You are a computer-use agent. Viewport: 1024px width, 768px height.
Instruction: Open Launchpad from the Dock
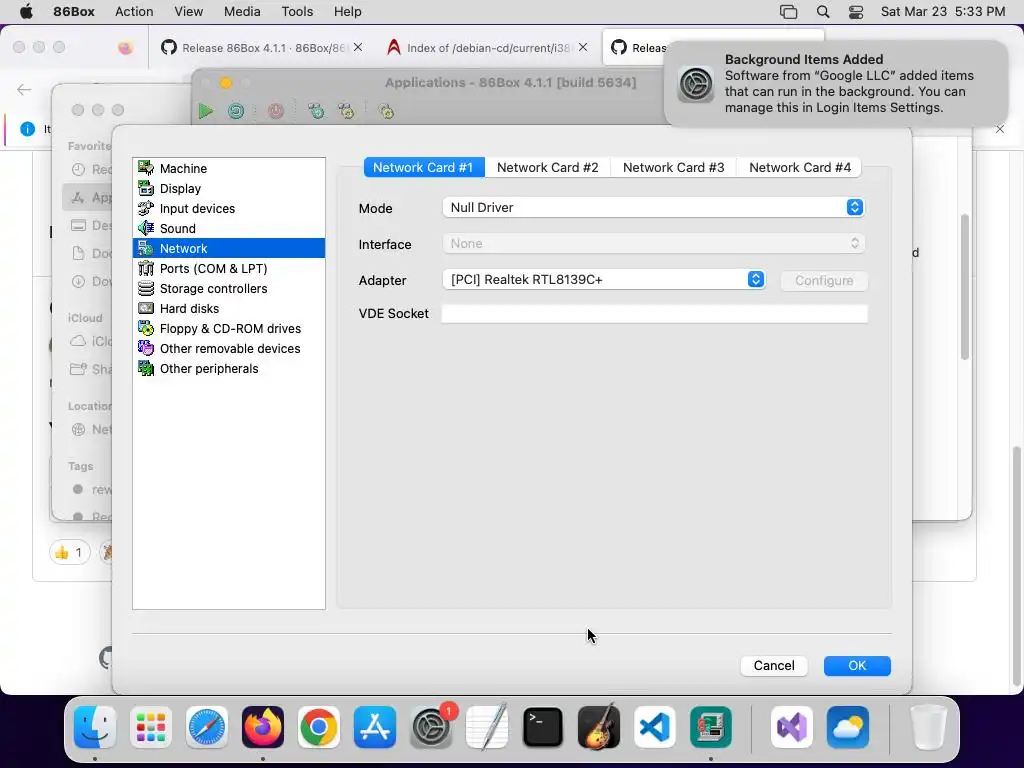point(151,727)
